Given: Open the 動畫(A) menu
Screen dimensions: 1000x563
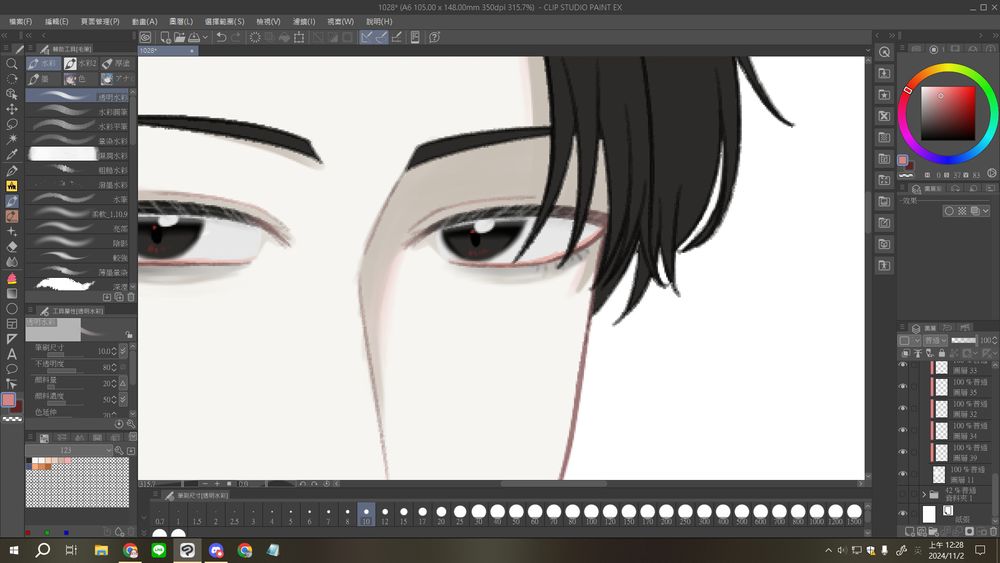Looking at the screenshot, I should pos(144,21).
